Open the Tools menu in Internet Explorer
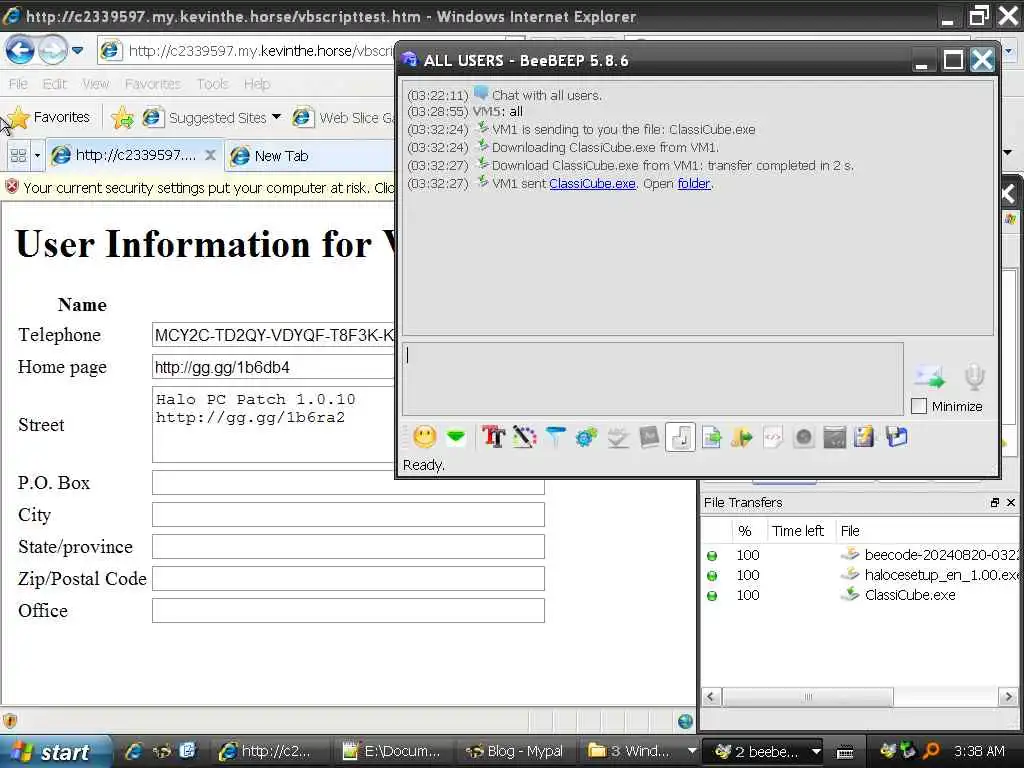The image size is (1024, 768). 212,84
